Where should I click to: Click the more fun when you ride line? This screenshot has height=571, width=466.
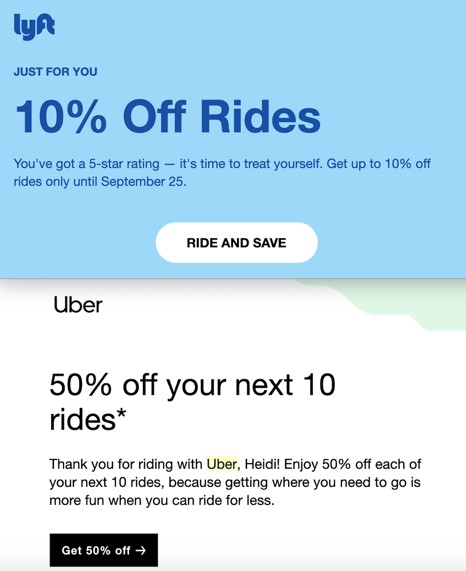pos(162,500)
